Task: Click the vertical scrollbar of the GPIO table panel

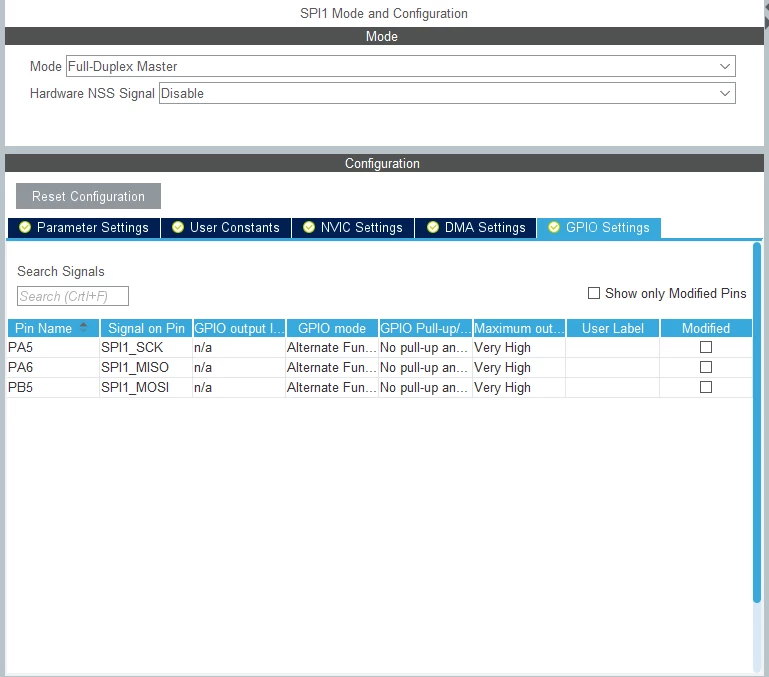Action: pos(757,422)
